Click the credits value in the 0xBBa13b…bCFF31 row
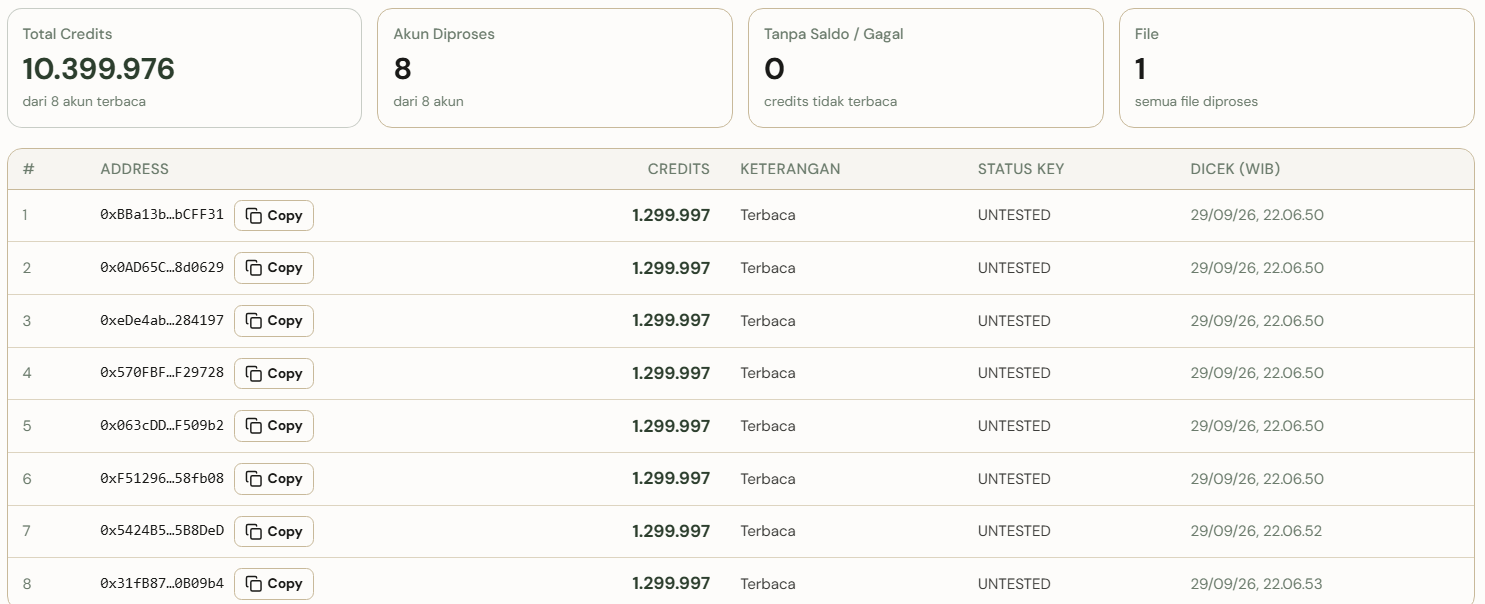The image size is (1485, 604). (x=671, y=215)
